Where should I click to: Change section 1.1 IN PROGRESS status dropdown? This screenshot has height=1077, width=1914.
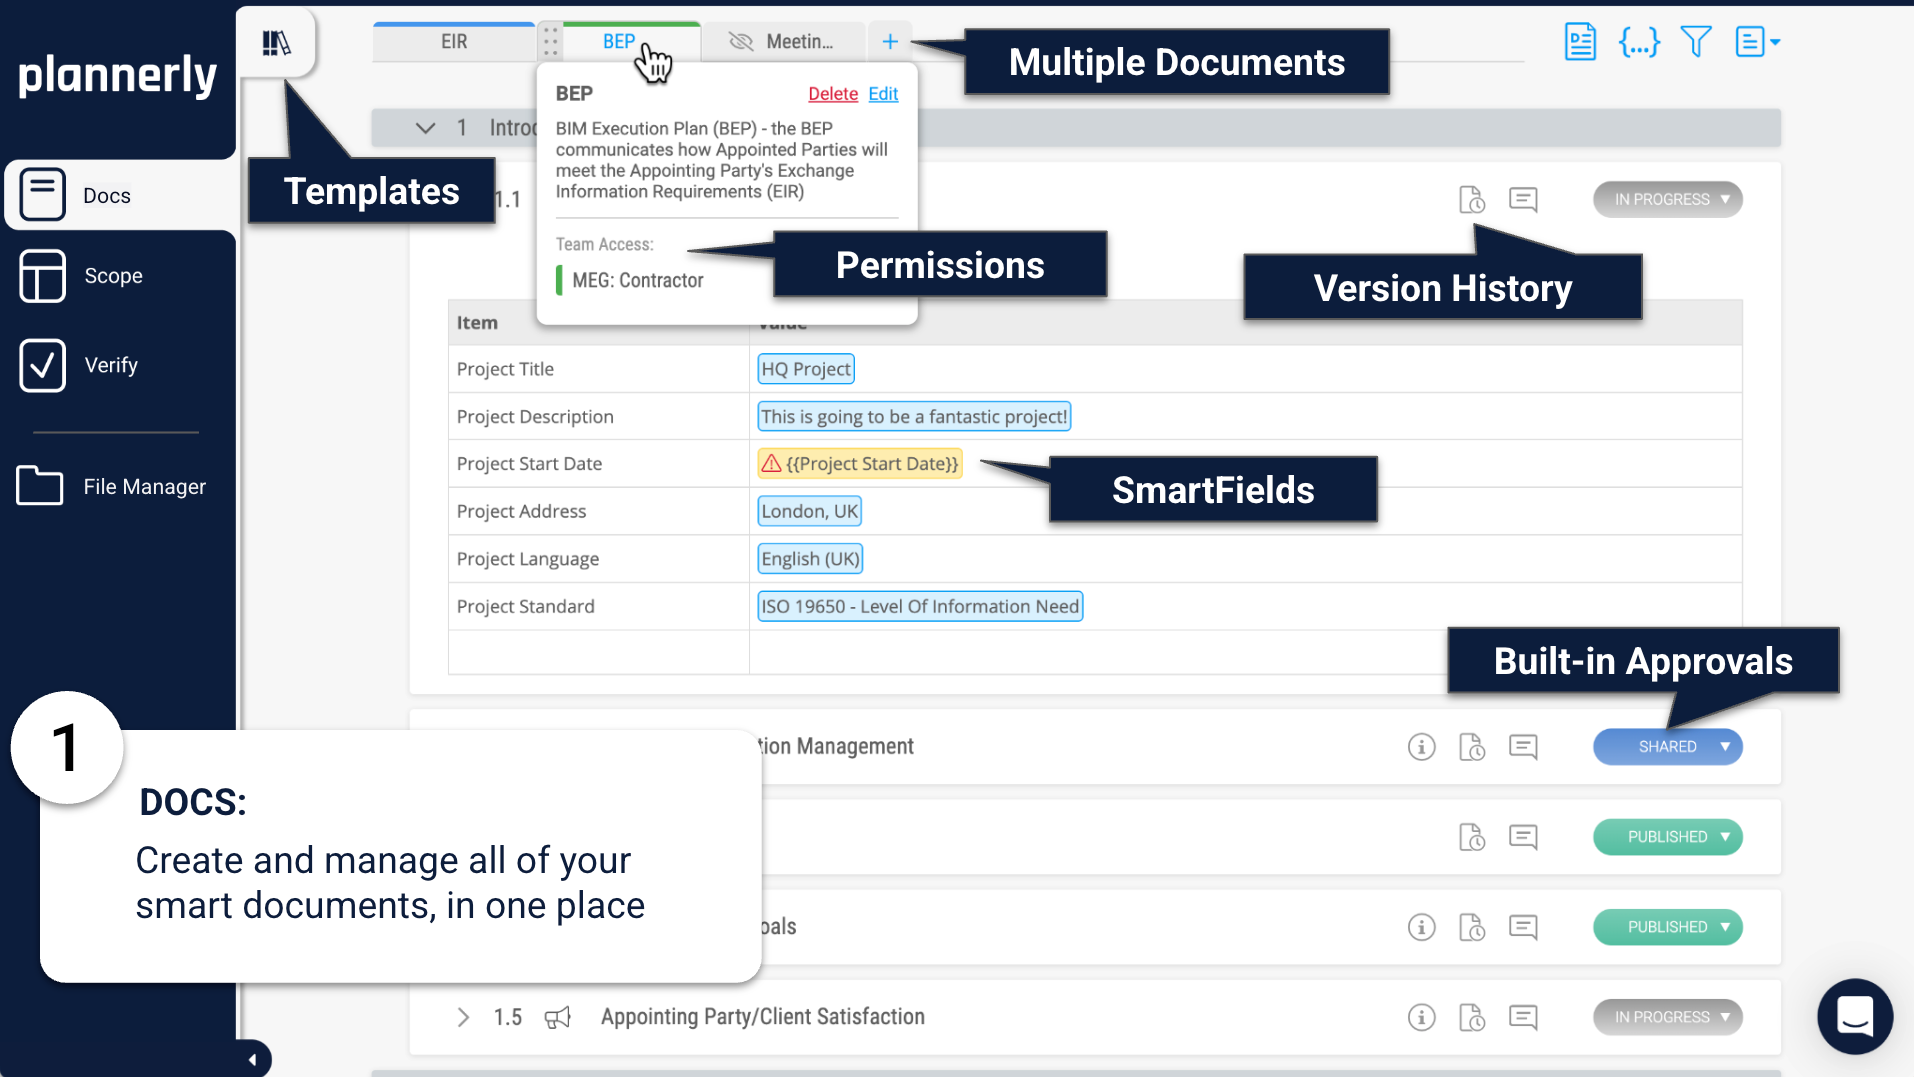[x=1668, y=200]
